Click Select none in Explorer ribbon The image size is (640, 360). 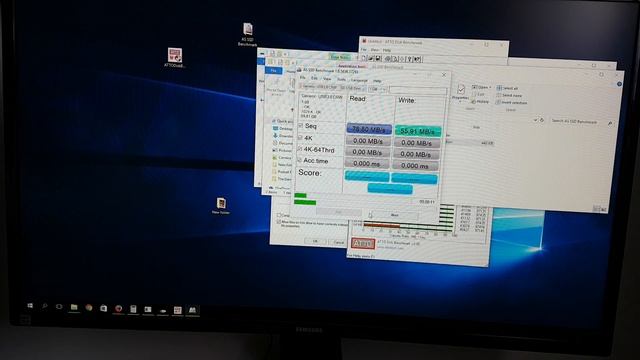(x=509, y=95)
